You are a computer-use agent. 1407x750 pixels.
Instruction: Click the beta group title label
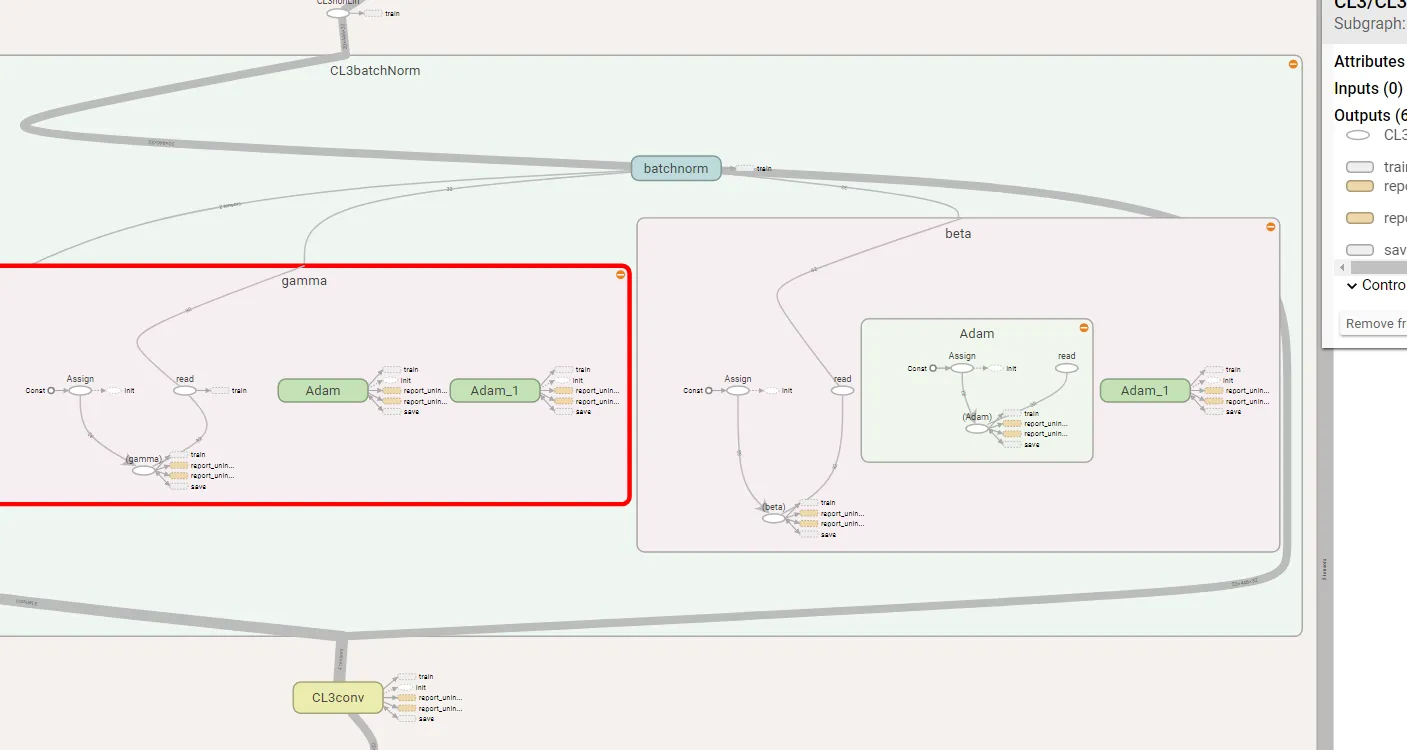coord(958,234)
